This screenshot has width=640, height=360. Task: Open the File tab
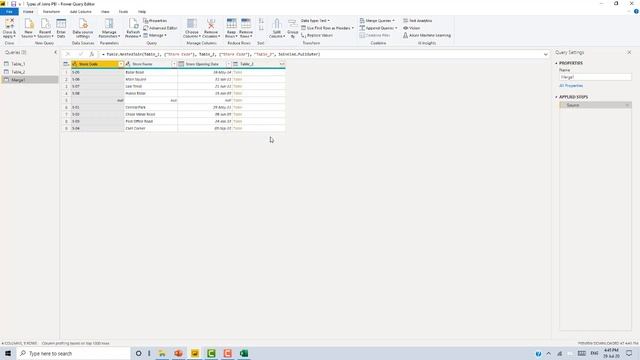[x=9, y=12]
